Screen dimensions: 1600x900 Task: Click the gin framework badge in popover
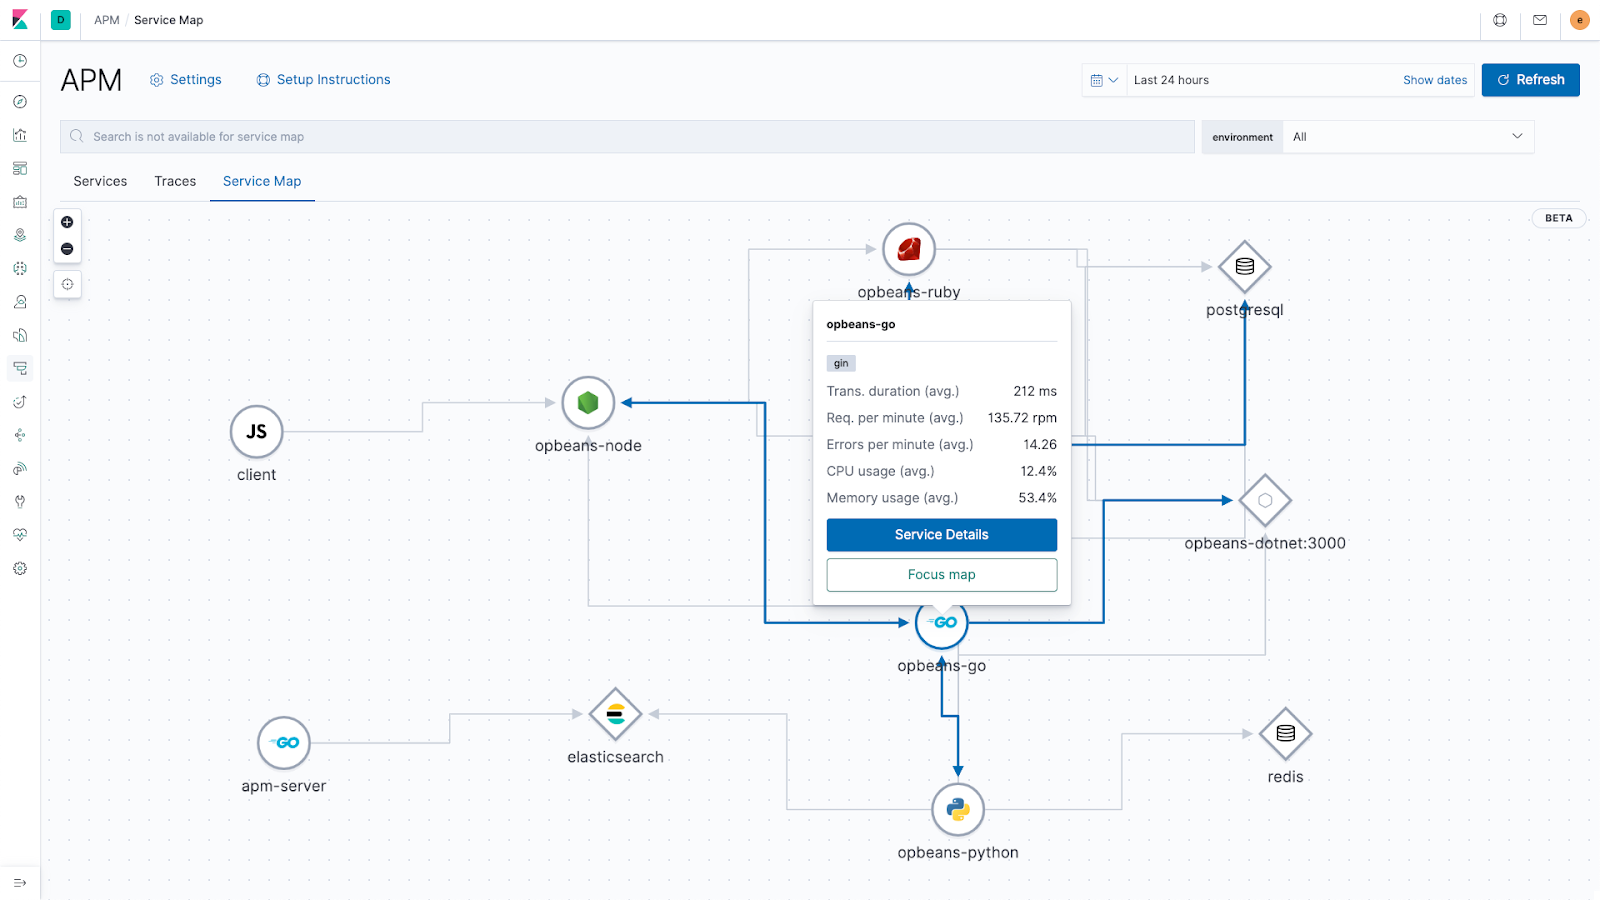pos(841,363)
